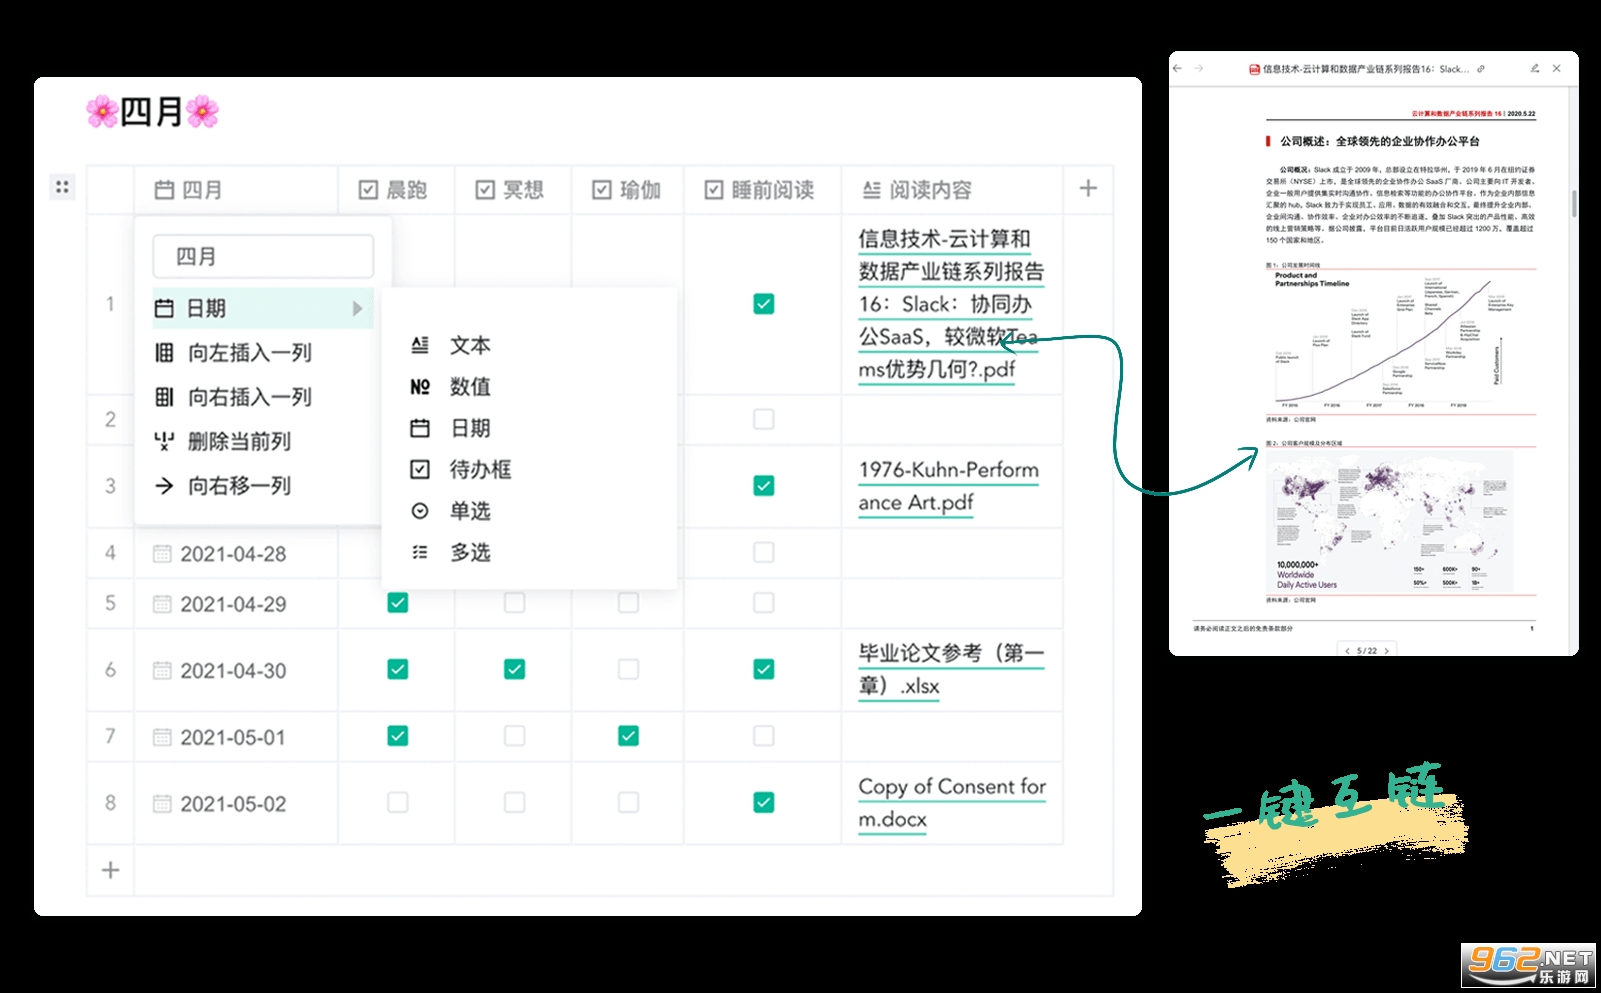Check 瑜伽 checkbox in row 2021-04-30
The height and width of the screenshot is (993, 1601).
tap(628, 669)
